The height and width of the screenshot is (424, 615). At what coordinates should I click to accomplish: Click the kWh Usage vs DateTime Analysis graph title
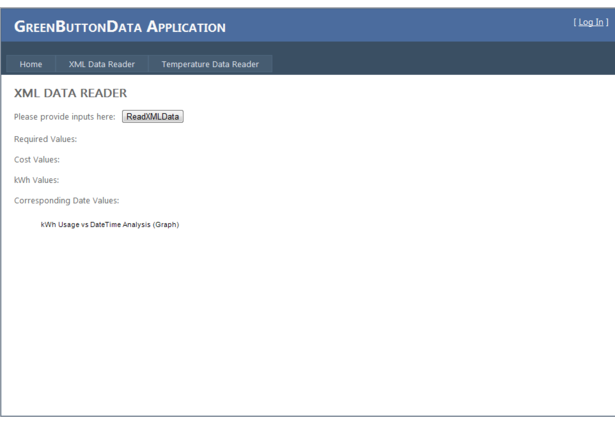[x=110, y=225]
